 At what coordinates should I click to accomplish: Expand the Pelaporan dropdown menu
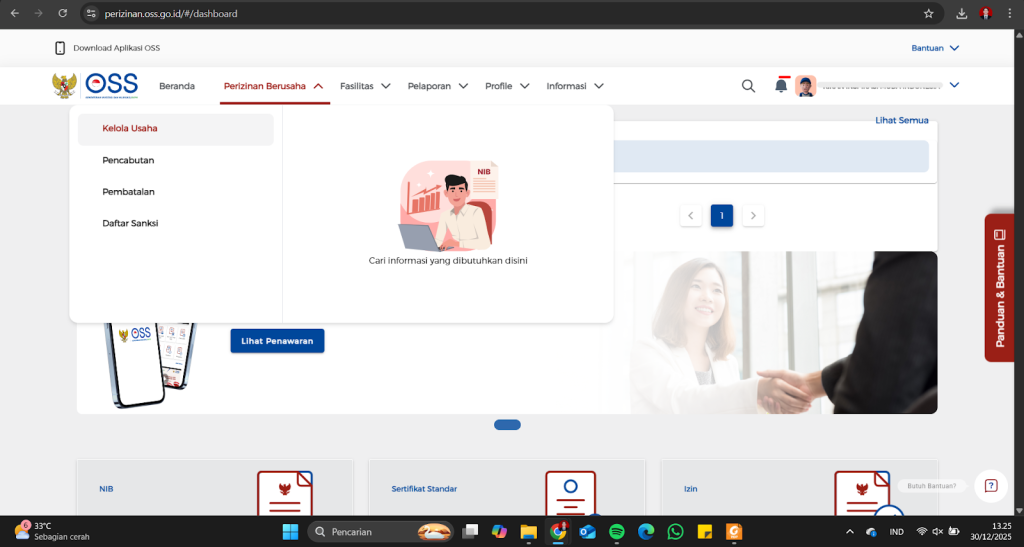438,86
